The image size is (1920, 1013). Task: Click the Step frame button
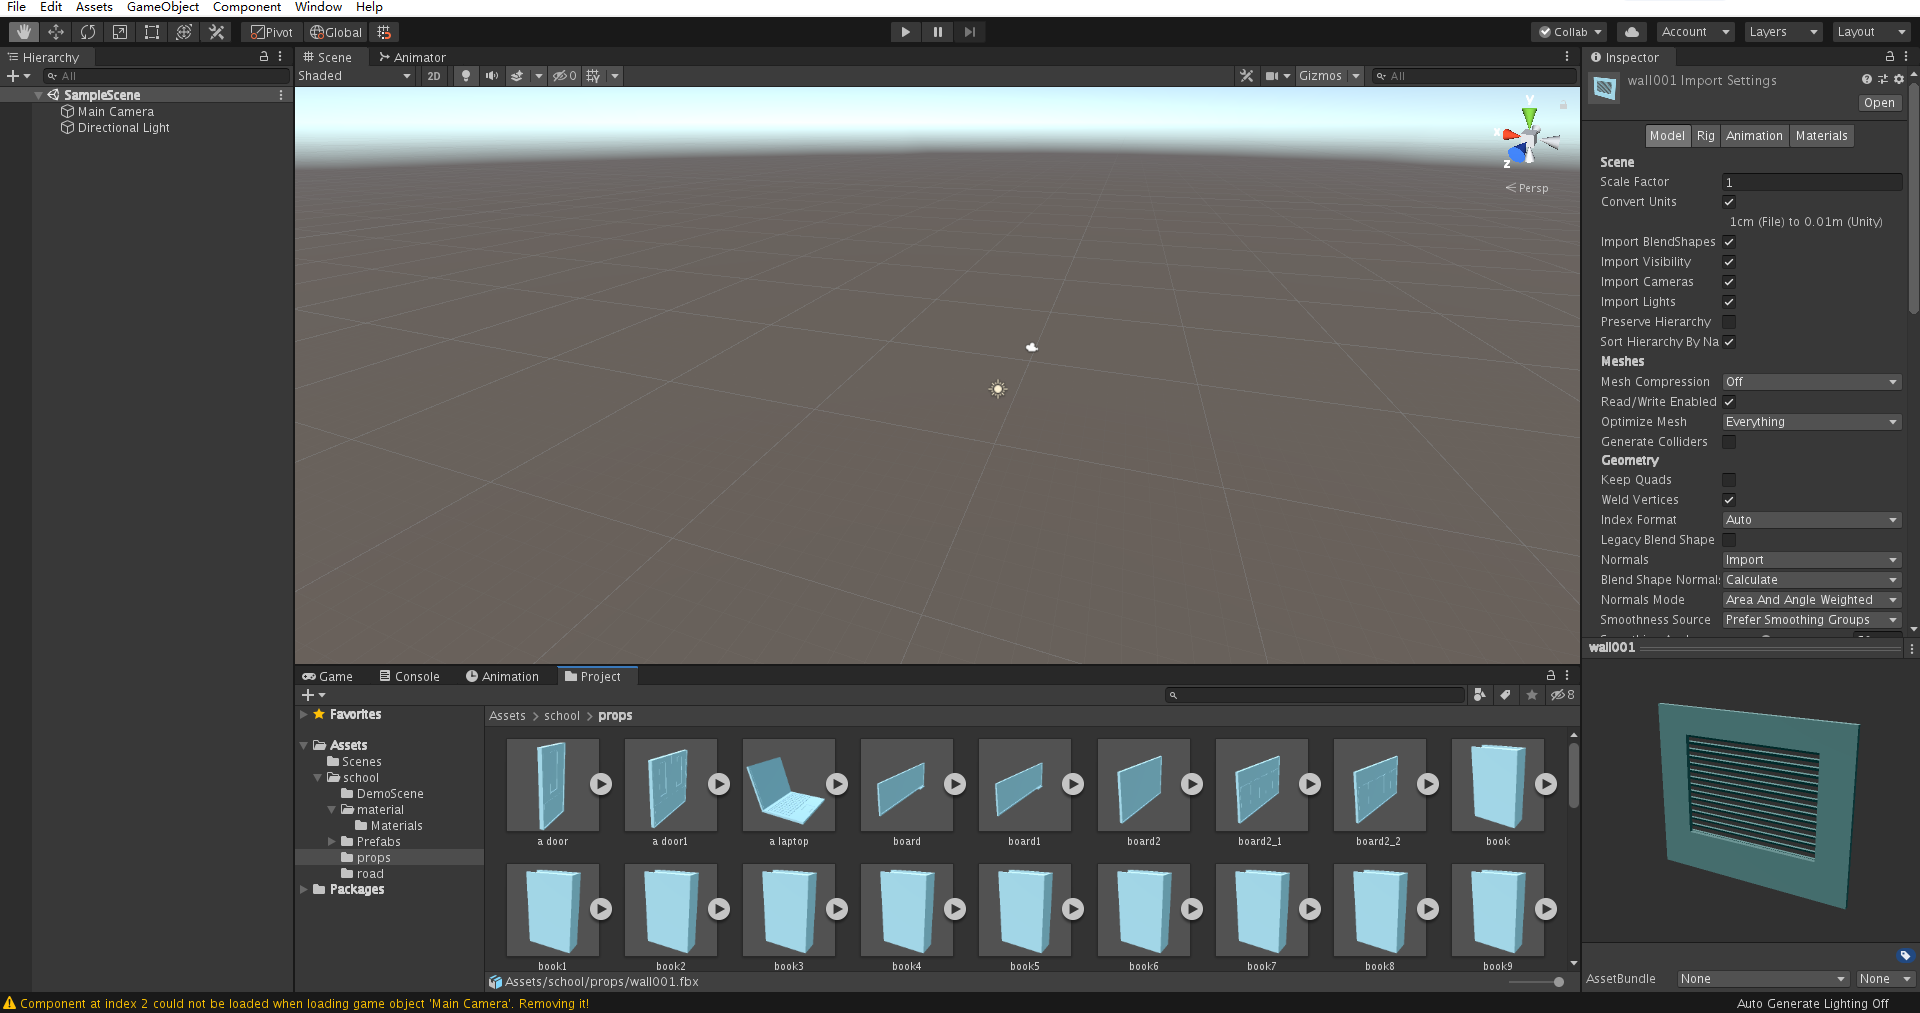pos(969,32)
